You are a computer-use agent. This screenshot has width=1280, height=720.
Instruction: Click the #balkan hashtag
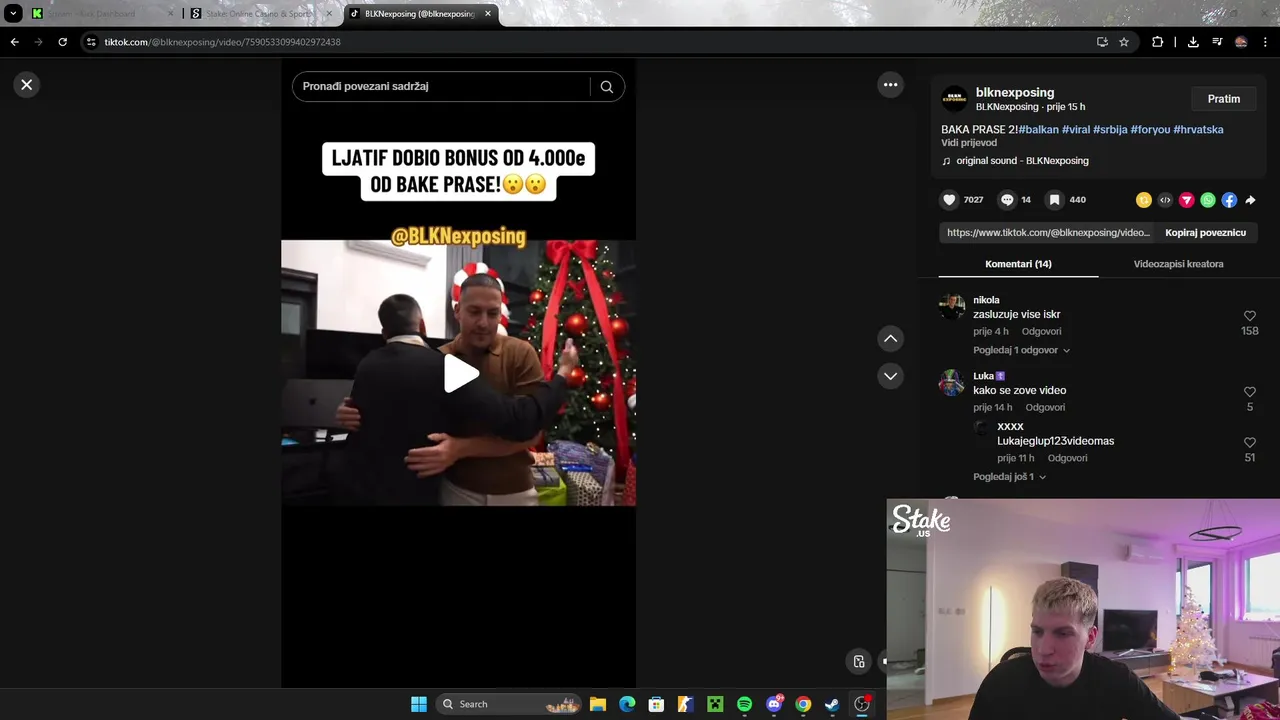(1038, 129)
